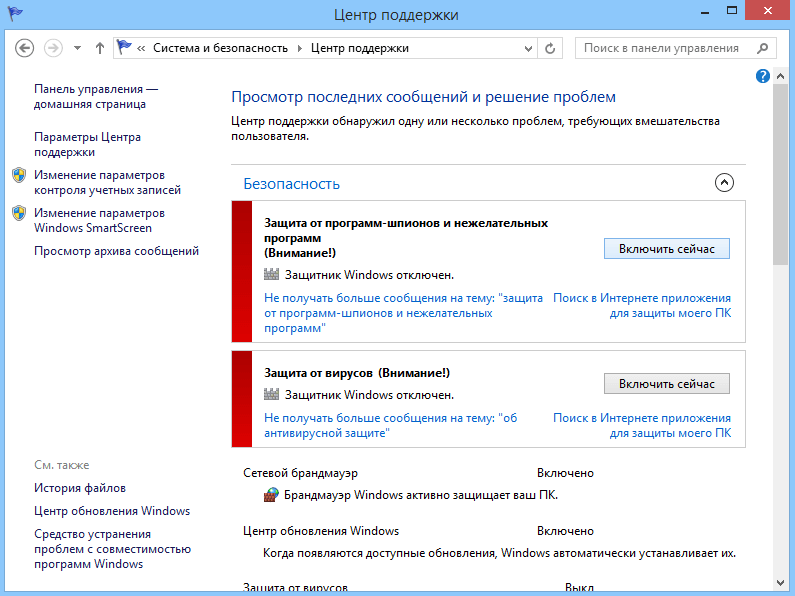Click 'Защита от вирусов (Внимание!)' heading
Screen dimensions: 795x596
click(357, 373)
